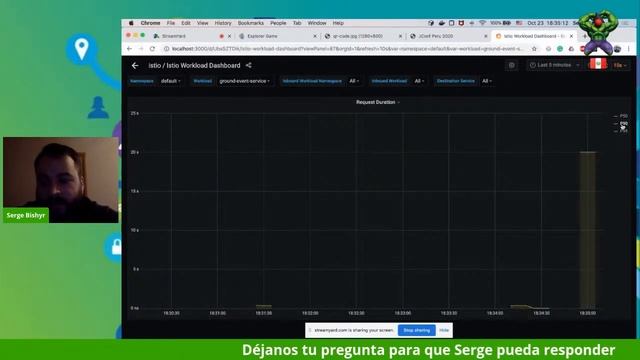Open the Inbound Workload 'All' dropdown
Image resolution: width=640 pixels, height=360 pixels.
tap(419, 81)
